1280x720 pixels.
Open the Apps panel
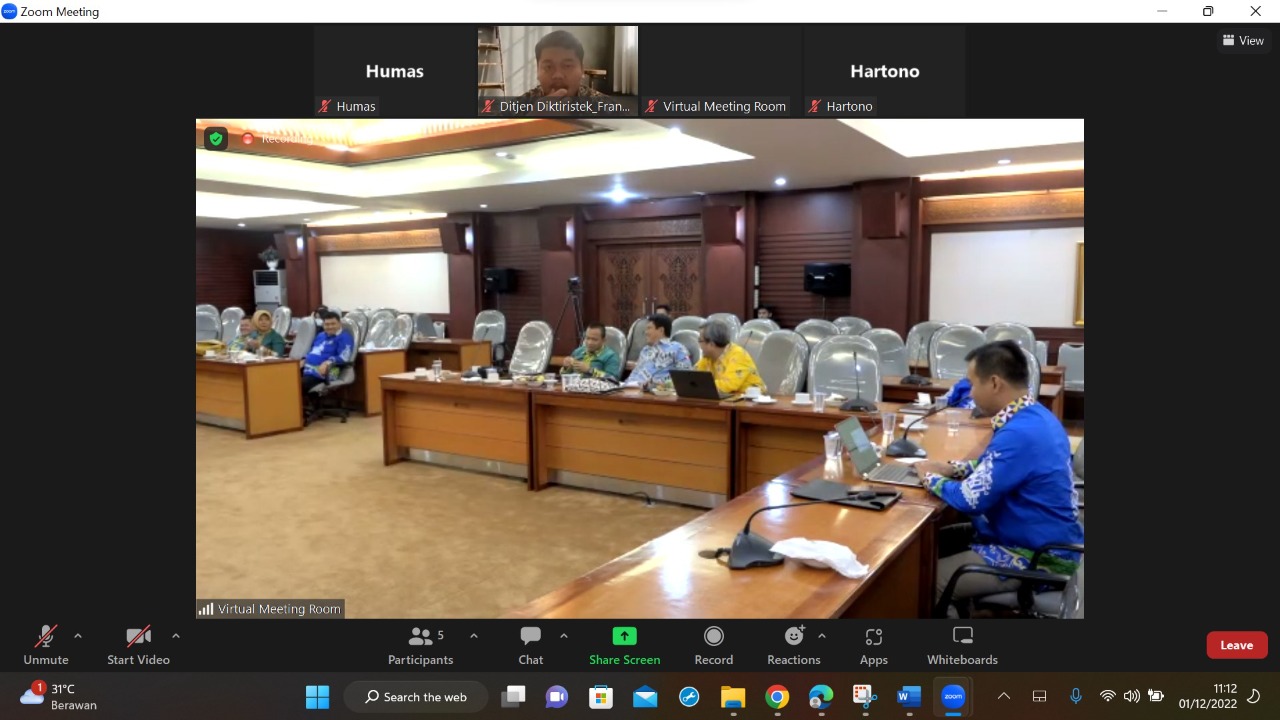(x=873, y=645)
